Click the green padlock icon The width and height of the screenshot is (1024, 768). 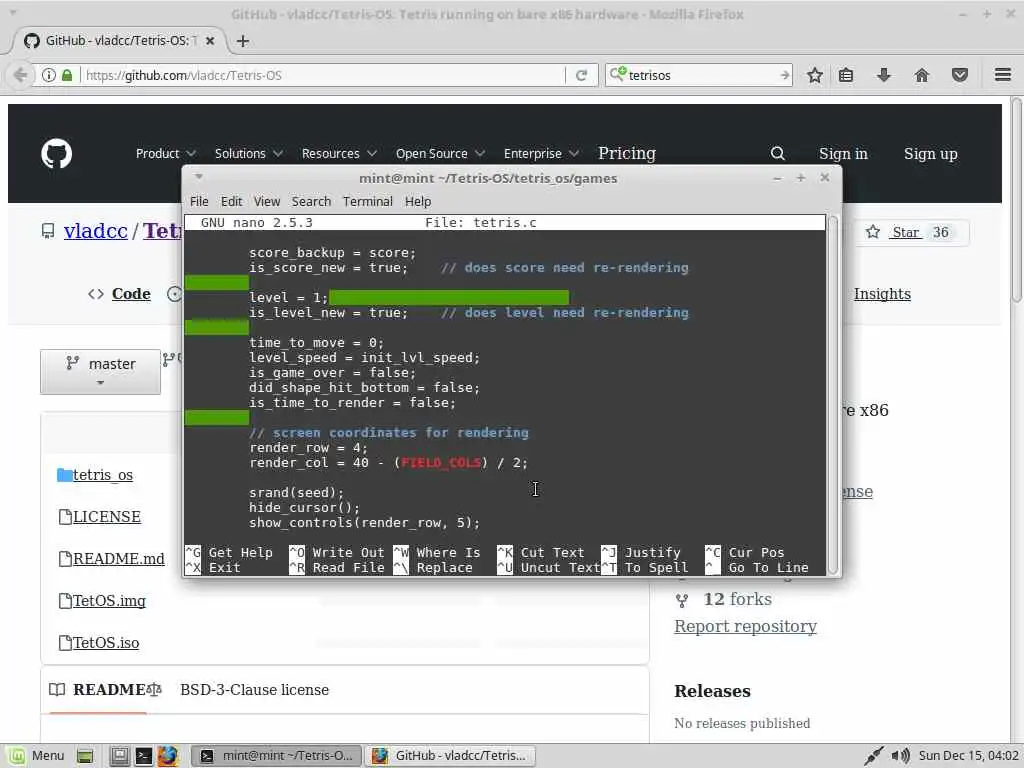pos(67,75)
